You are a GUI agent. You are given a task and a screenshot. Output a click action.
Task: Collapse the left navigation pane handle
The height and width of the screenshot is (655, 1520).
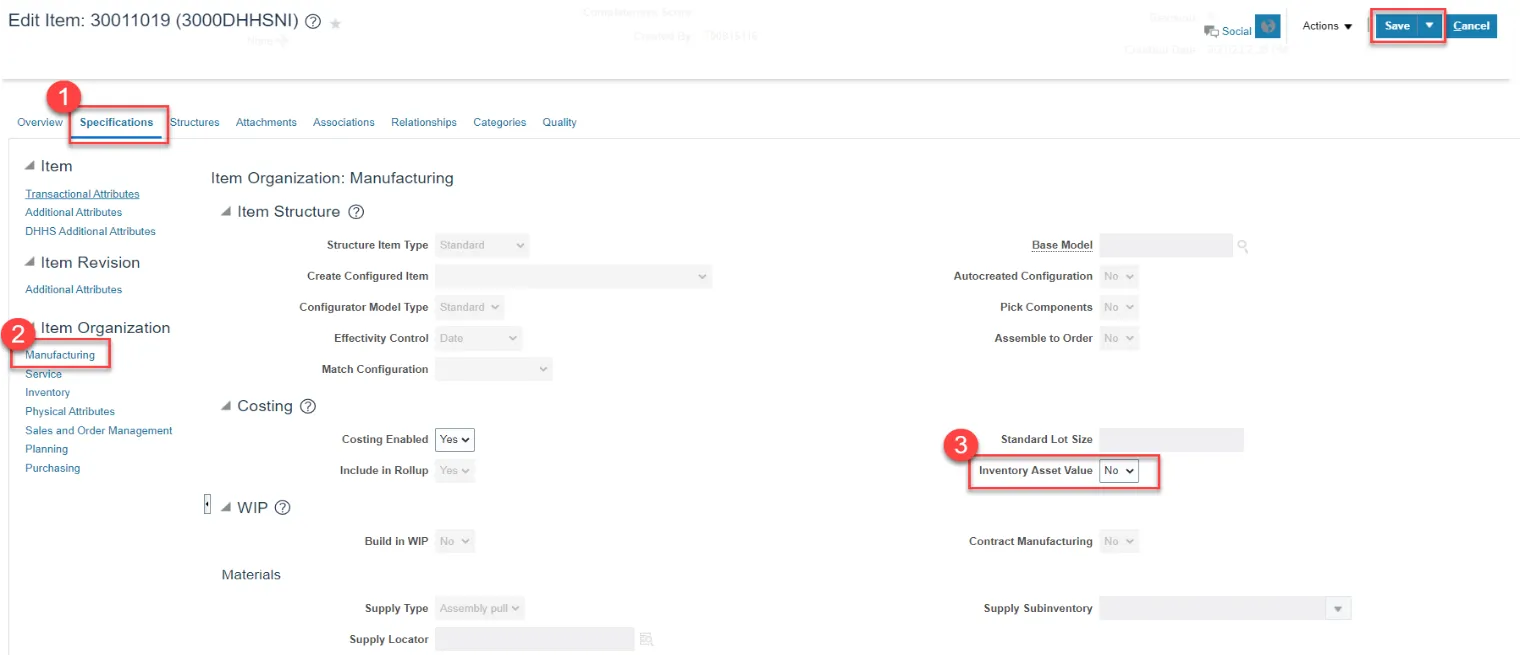click(x=207, y=504)
